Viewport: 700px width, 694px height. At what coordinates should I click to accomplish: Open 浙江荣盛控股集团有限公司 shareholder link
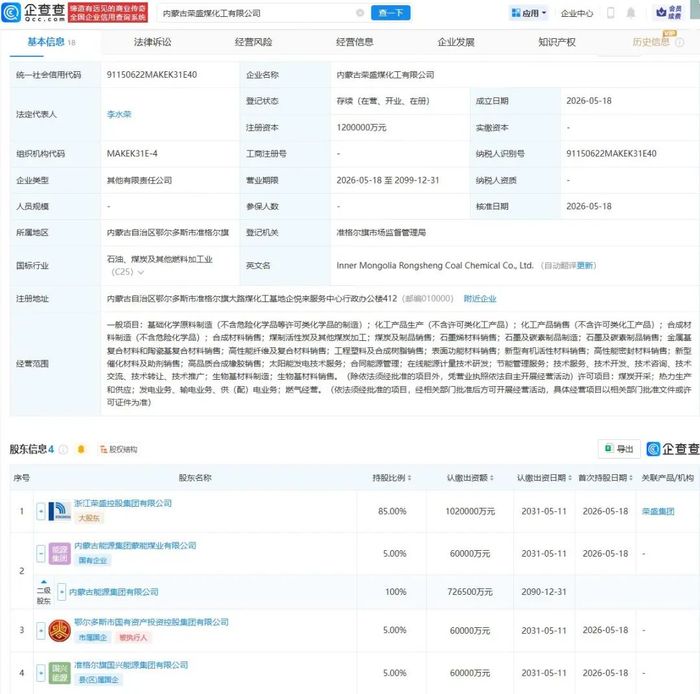tap(123, 503)
